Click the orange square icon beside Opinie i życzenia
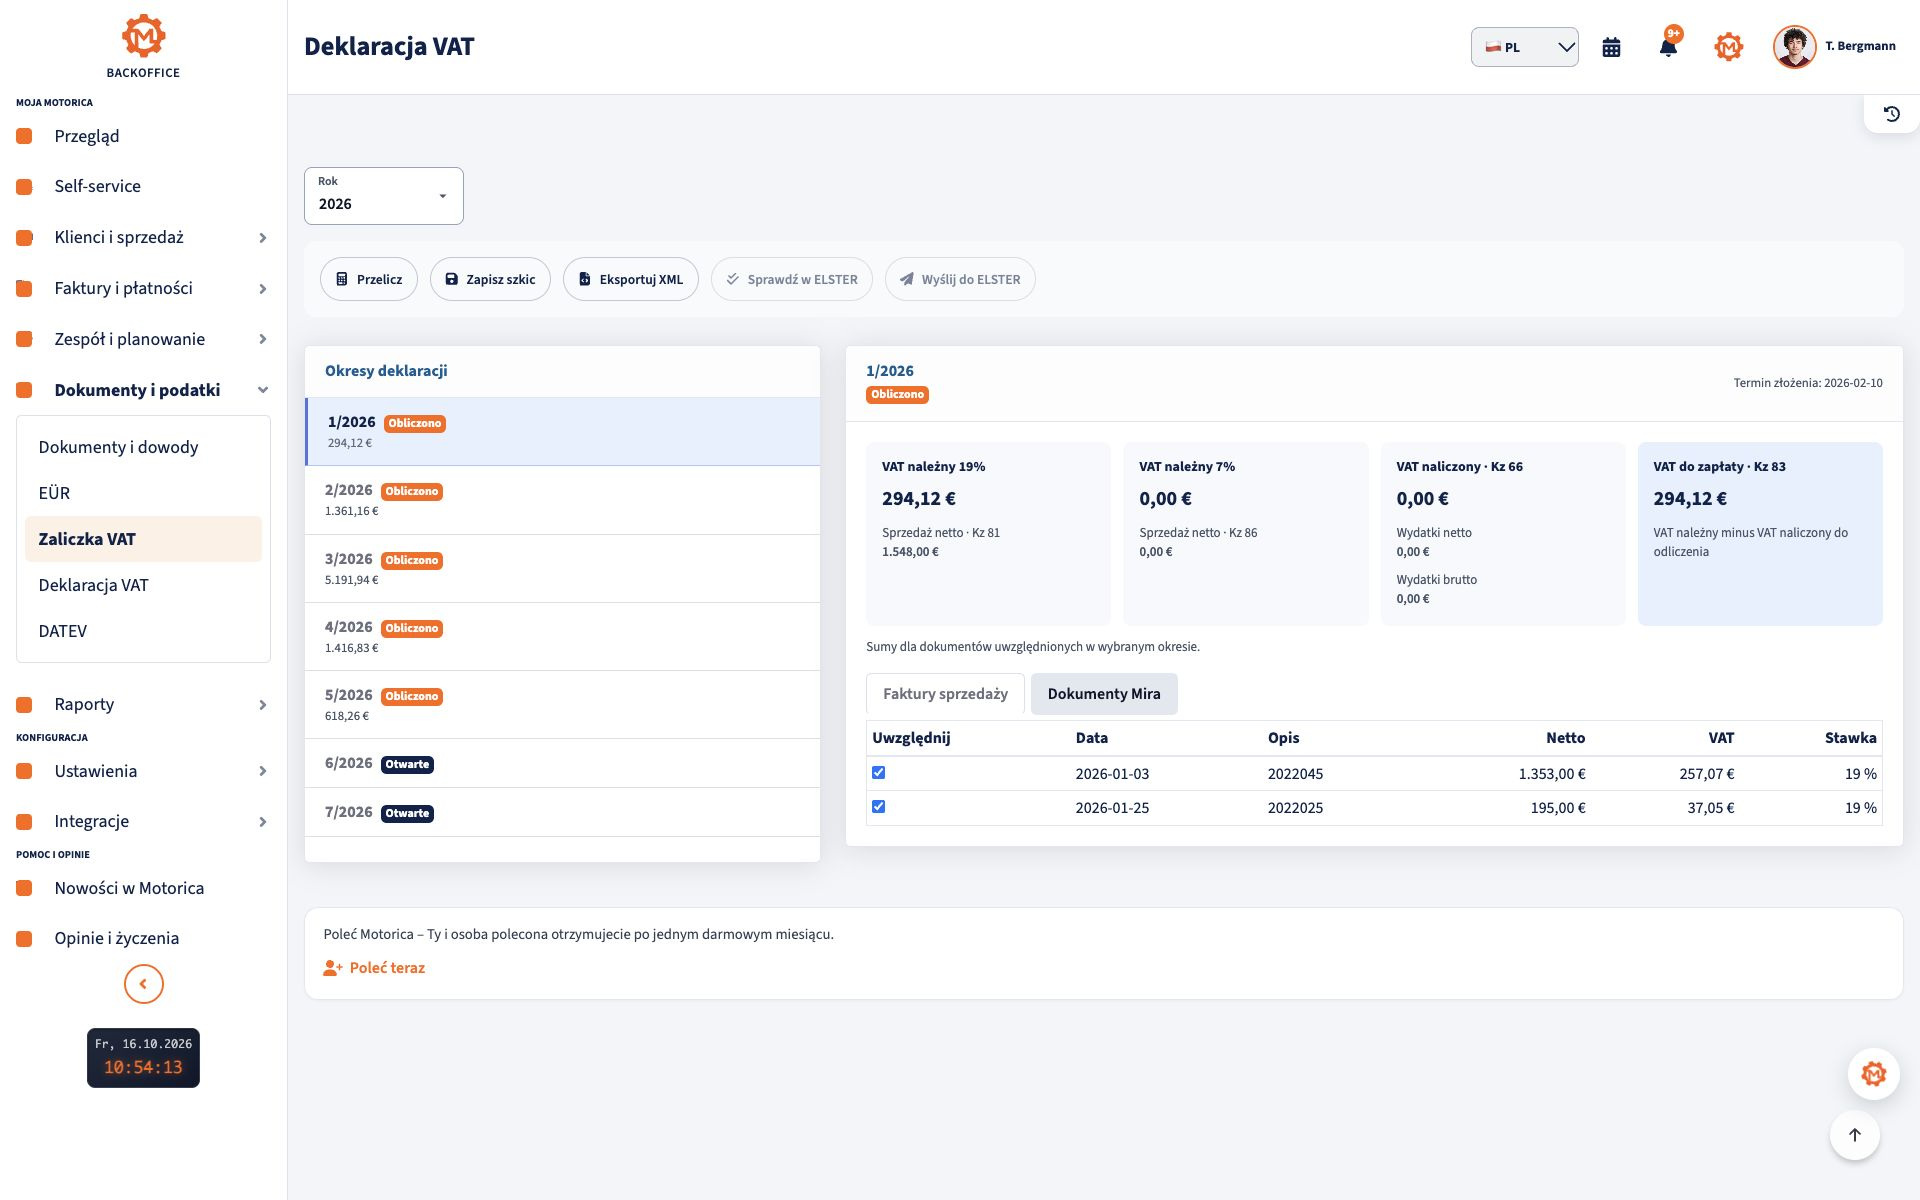Image resolution: width=1920 pixels, height=1200 pixels. pos(25,938)
